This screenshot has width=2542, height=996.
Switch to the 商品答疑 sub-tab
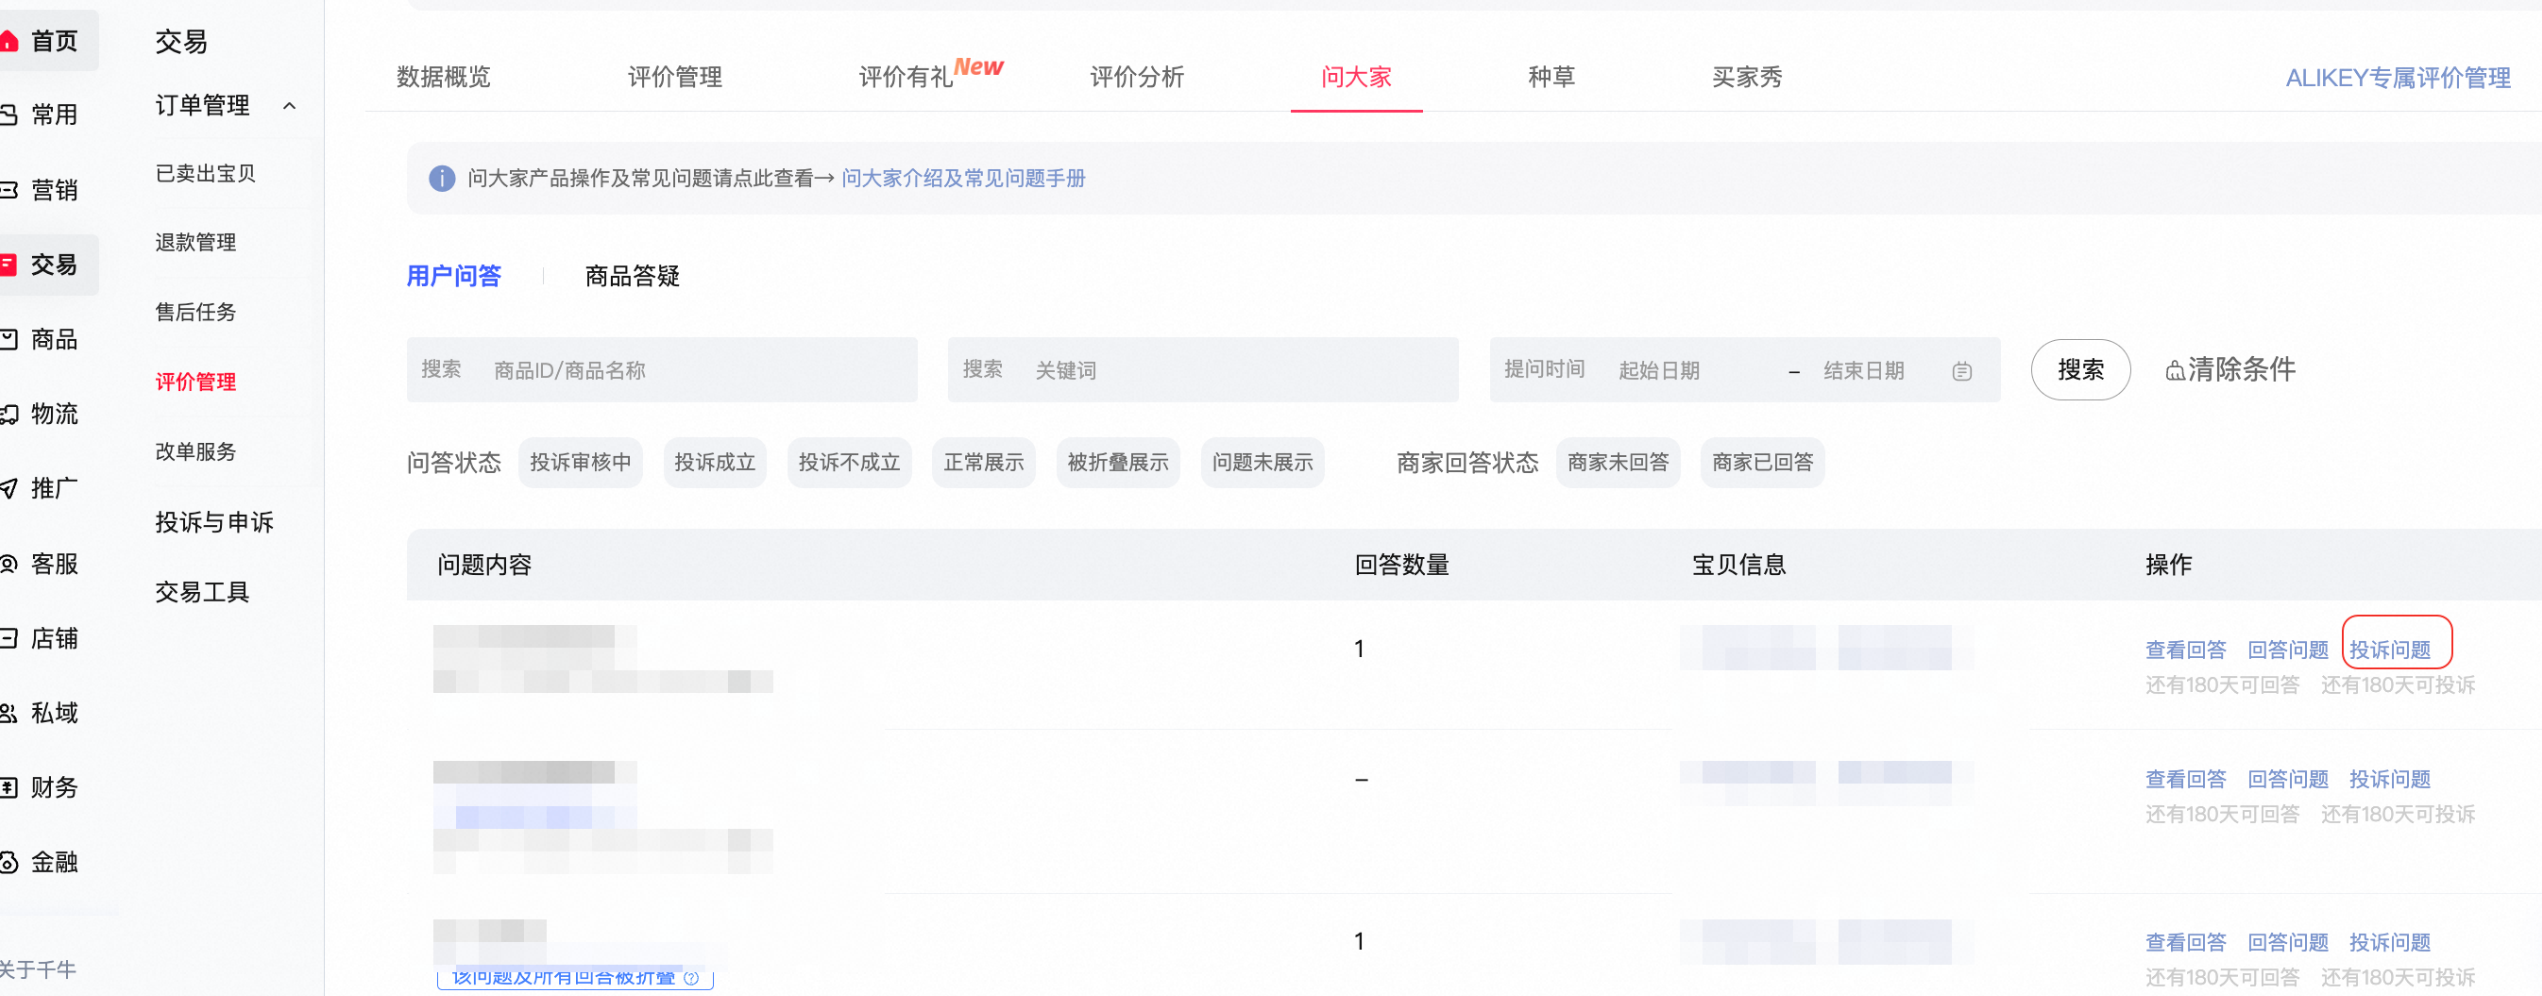pyautogui.click(x=632, y=276)
